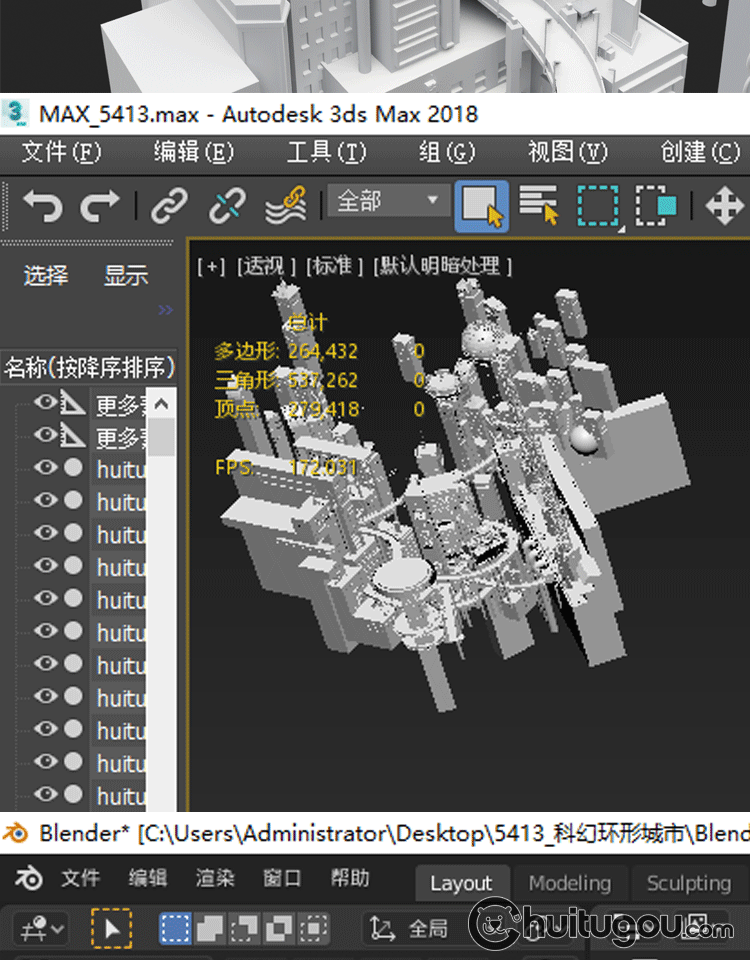This screenshot has height=960, width=750.
Task: Activate the Select Object tool
Action: pyautogui.click(x=481, y=206)
